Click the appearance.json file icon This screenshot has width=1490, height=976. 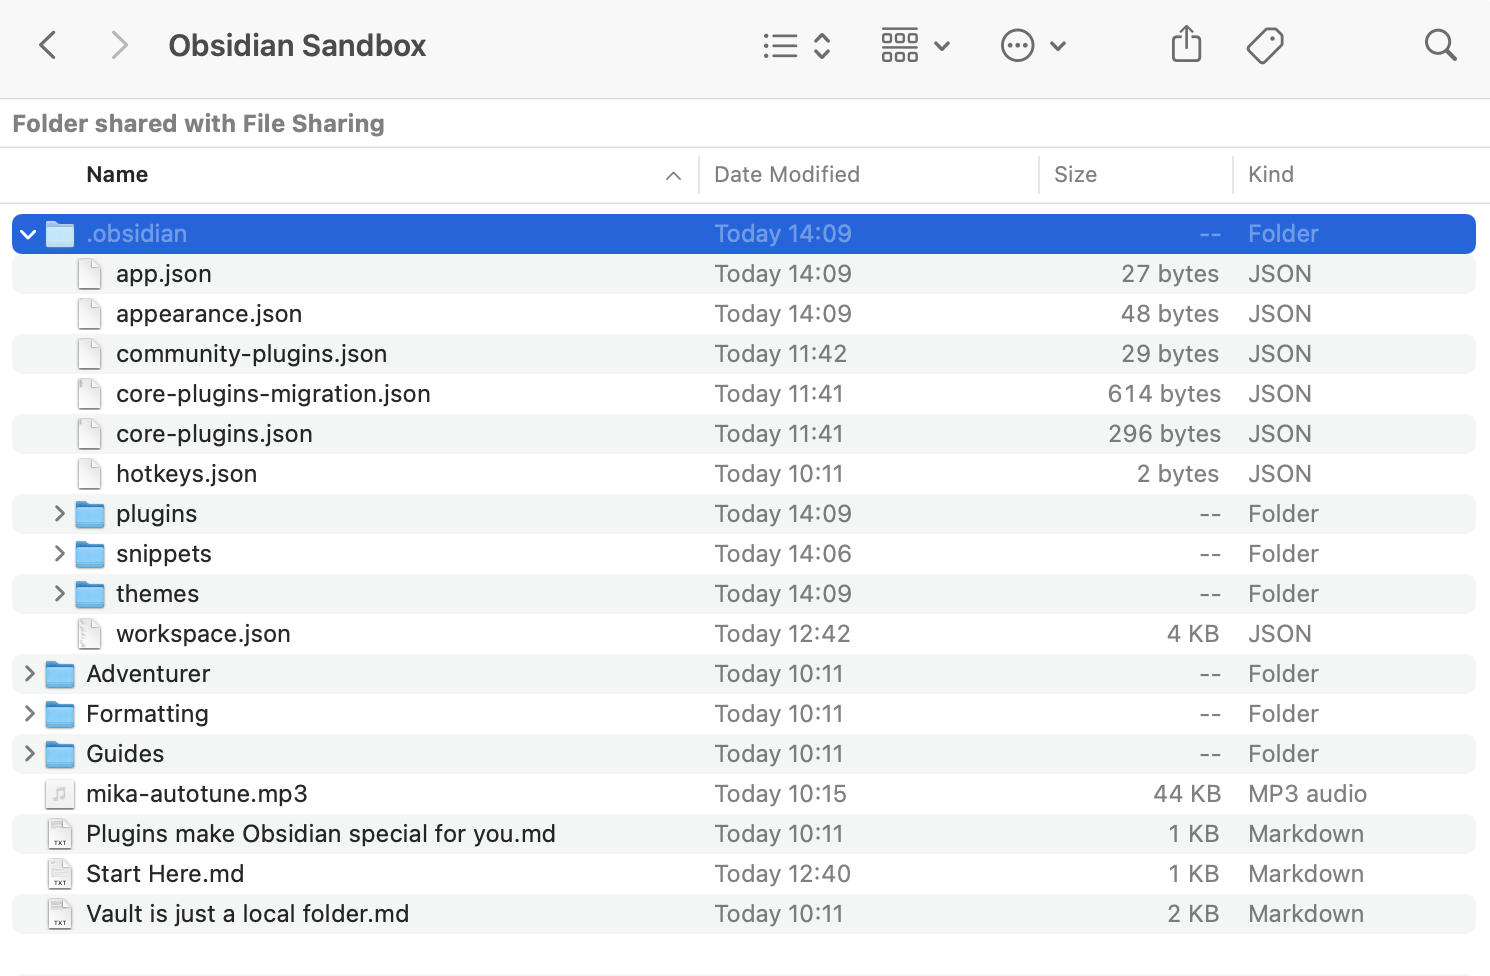point(90,314)
